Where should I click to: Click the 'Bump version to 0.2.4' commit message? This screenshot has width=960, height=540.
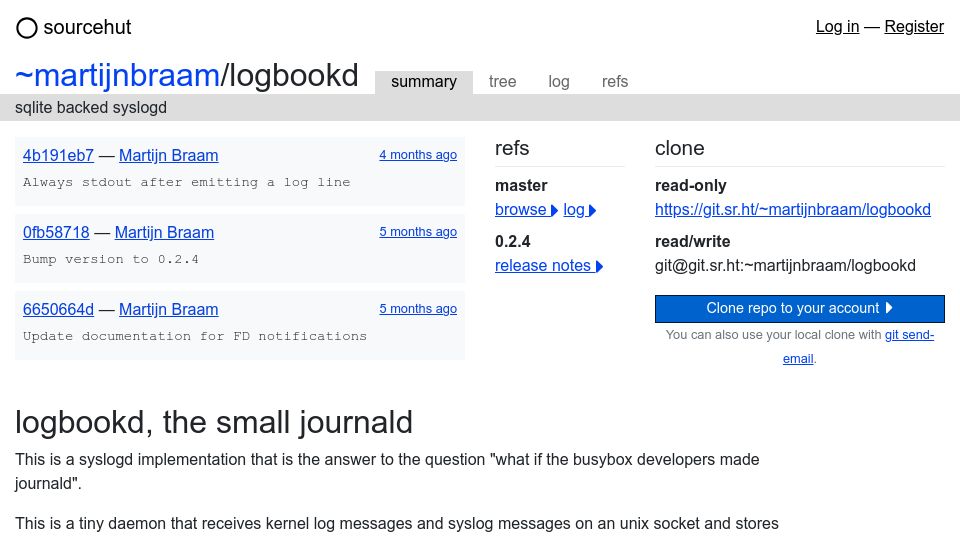point(111,260)
